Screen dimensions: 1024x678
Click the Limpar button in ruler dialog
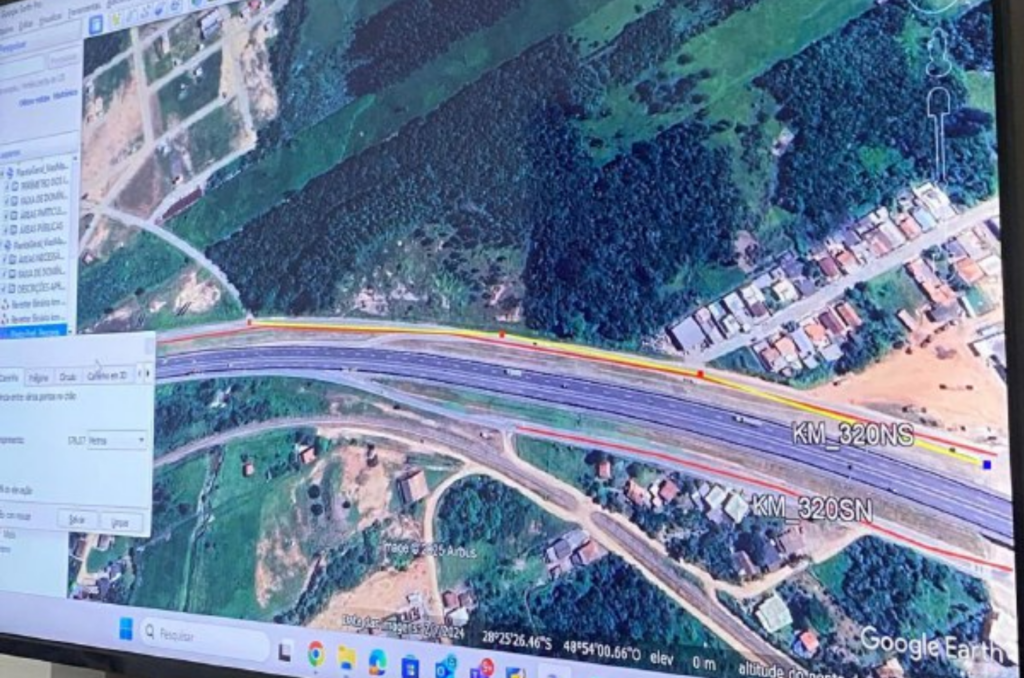[120, 522]
